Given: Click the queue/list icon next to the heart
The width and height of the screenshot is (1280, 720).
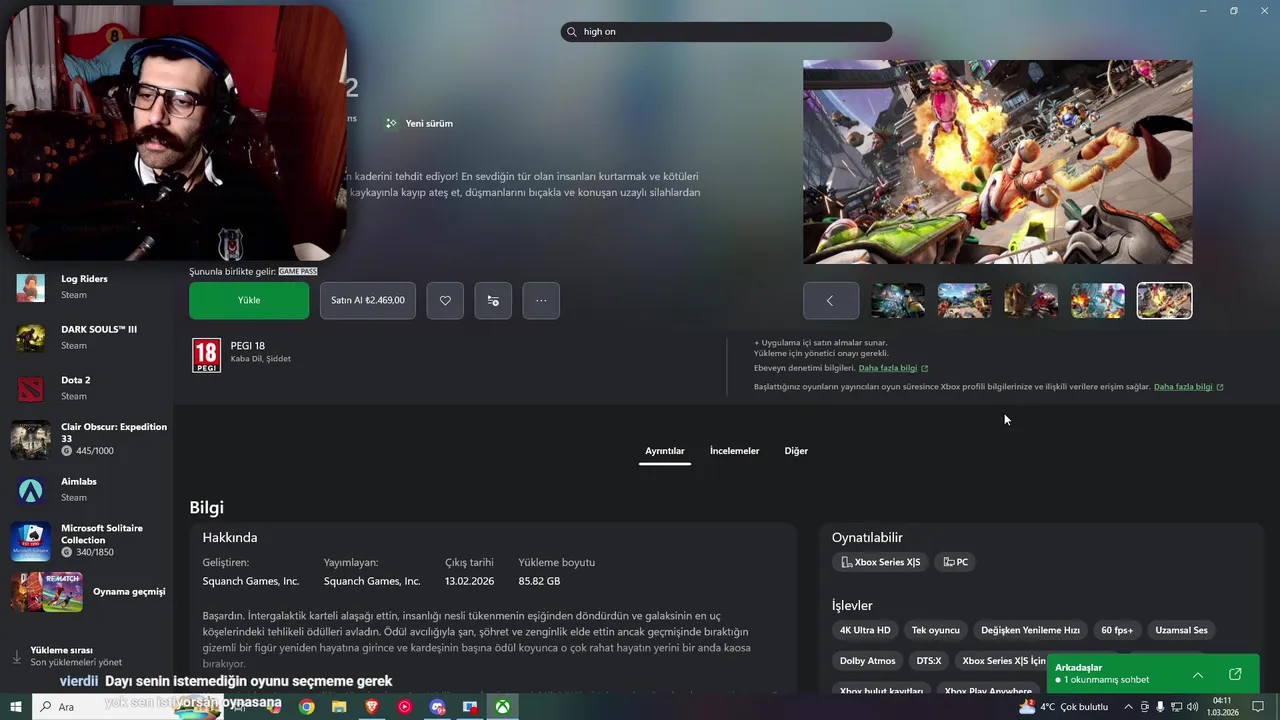Looking at the screenshot, I should coord(493,300).
